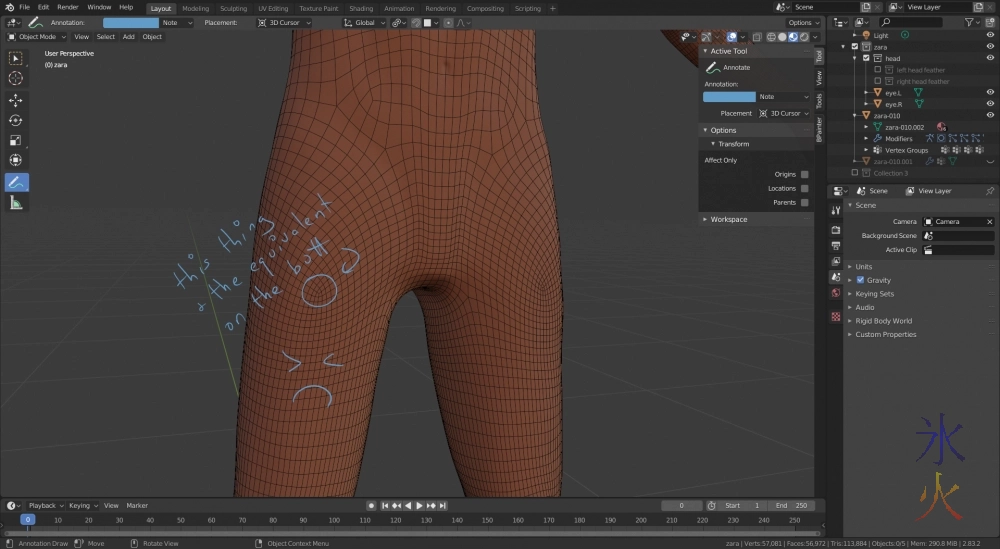This screenshot has height=549, width=1000.
Task: Select the Select Box tool
Action: click(16, 58)
